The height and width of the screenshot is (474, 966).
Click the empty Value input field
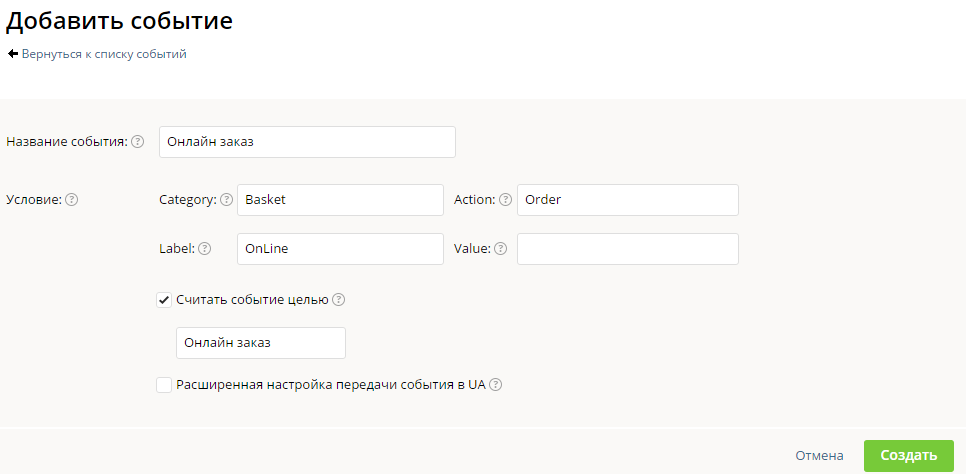point(627,249)
